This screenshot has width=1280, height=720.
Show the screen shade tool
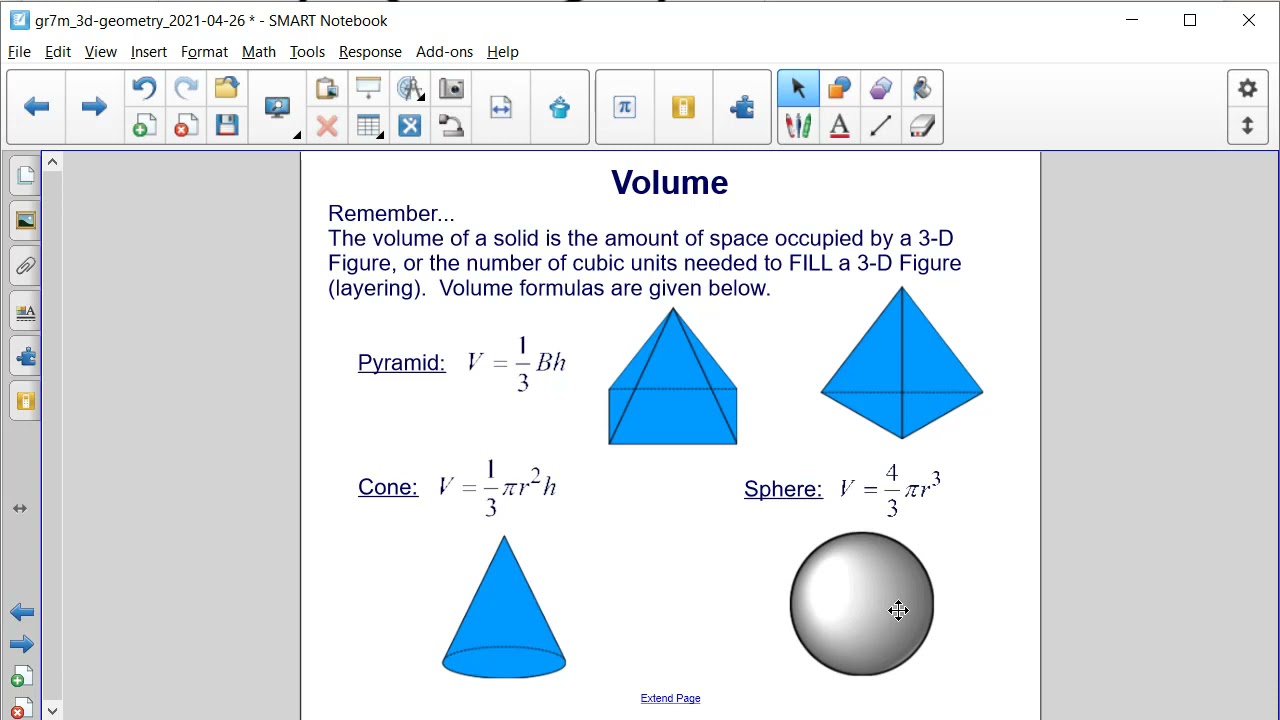(x=368, y=88)
